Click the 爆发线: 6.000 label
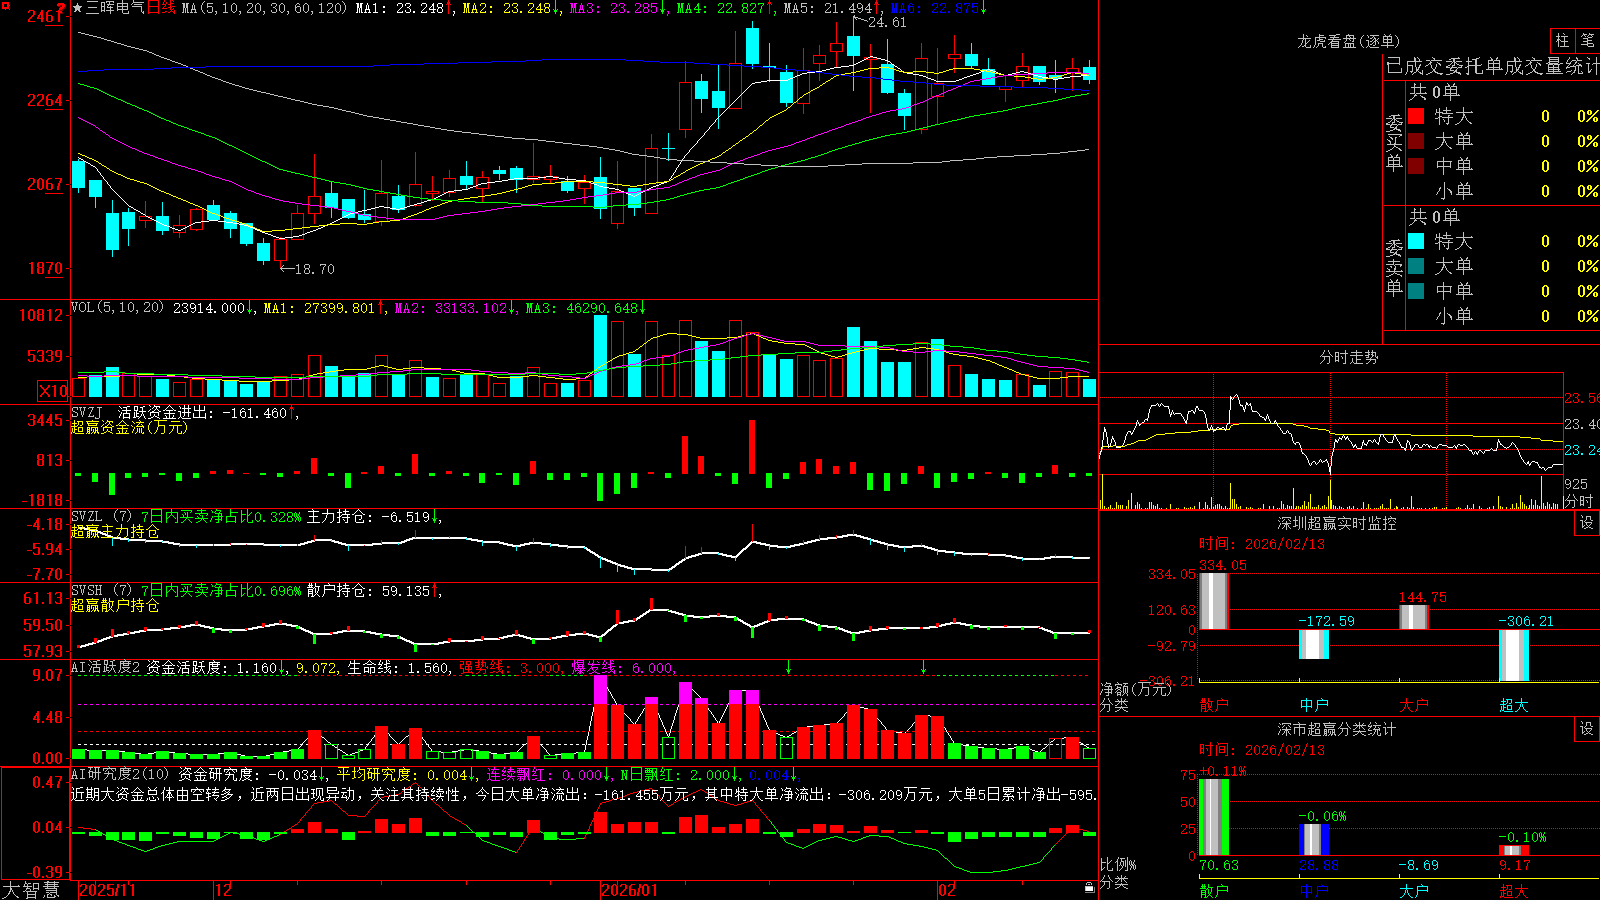Image resolution: width=1600 pixels, height=900 pixels. pyautogui.click(x=622, y=667)
